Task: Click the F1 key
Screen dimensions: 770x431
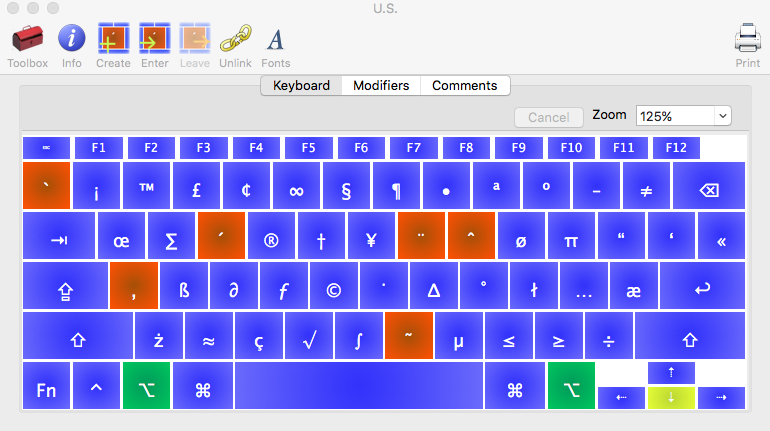Action: click(x=99, y=148)
